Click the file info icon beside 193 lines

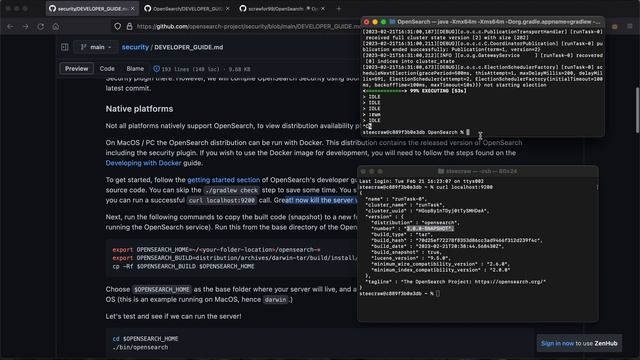(156, 69)
